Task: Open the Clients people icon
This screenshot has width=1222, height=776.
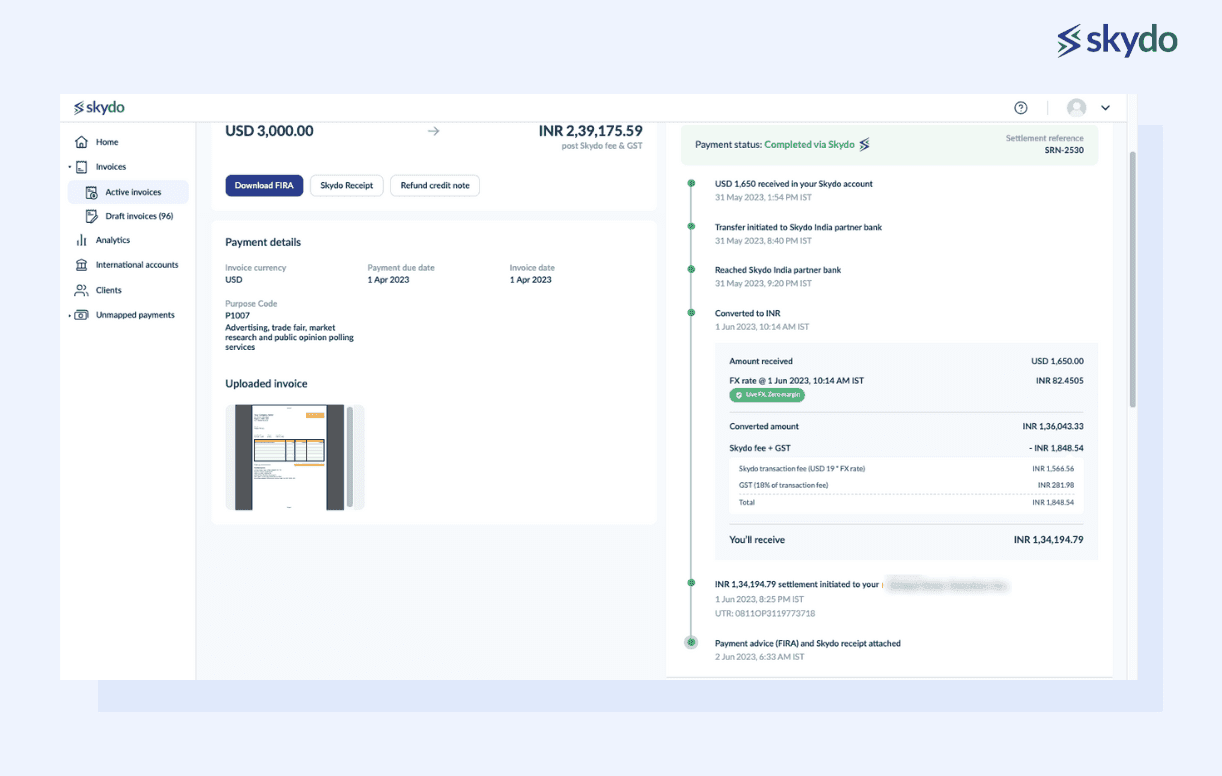Action: pos(82,290)
